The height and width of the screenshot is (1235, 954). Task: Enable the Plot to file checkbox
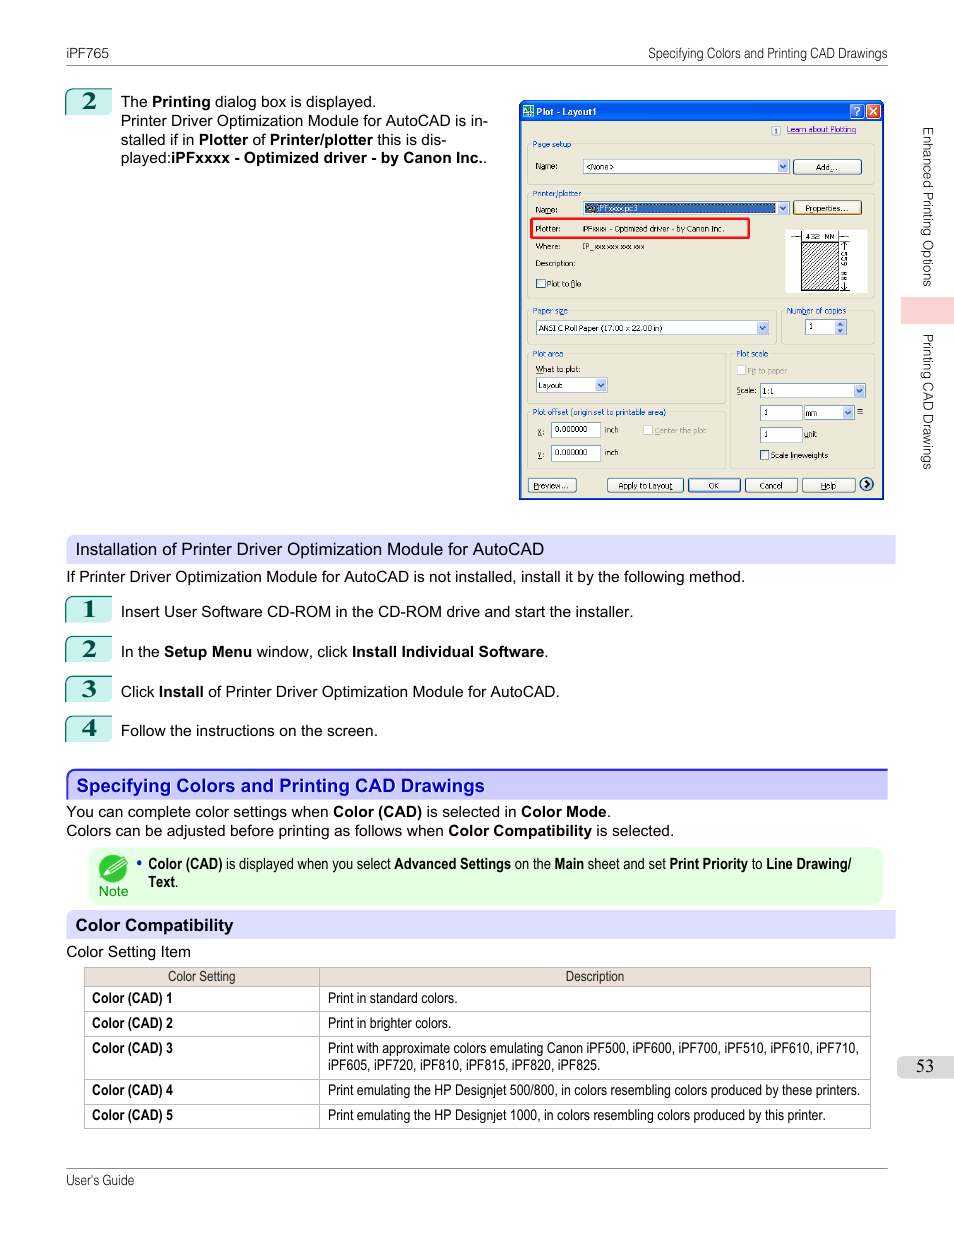coord(541,283)
